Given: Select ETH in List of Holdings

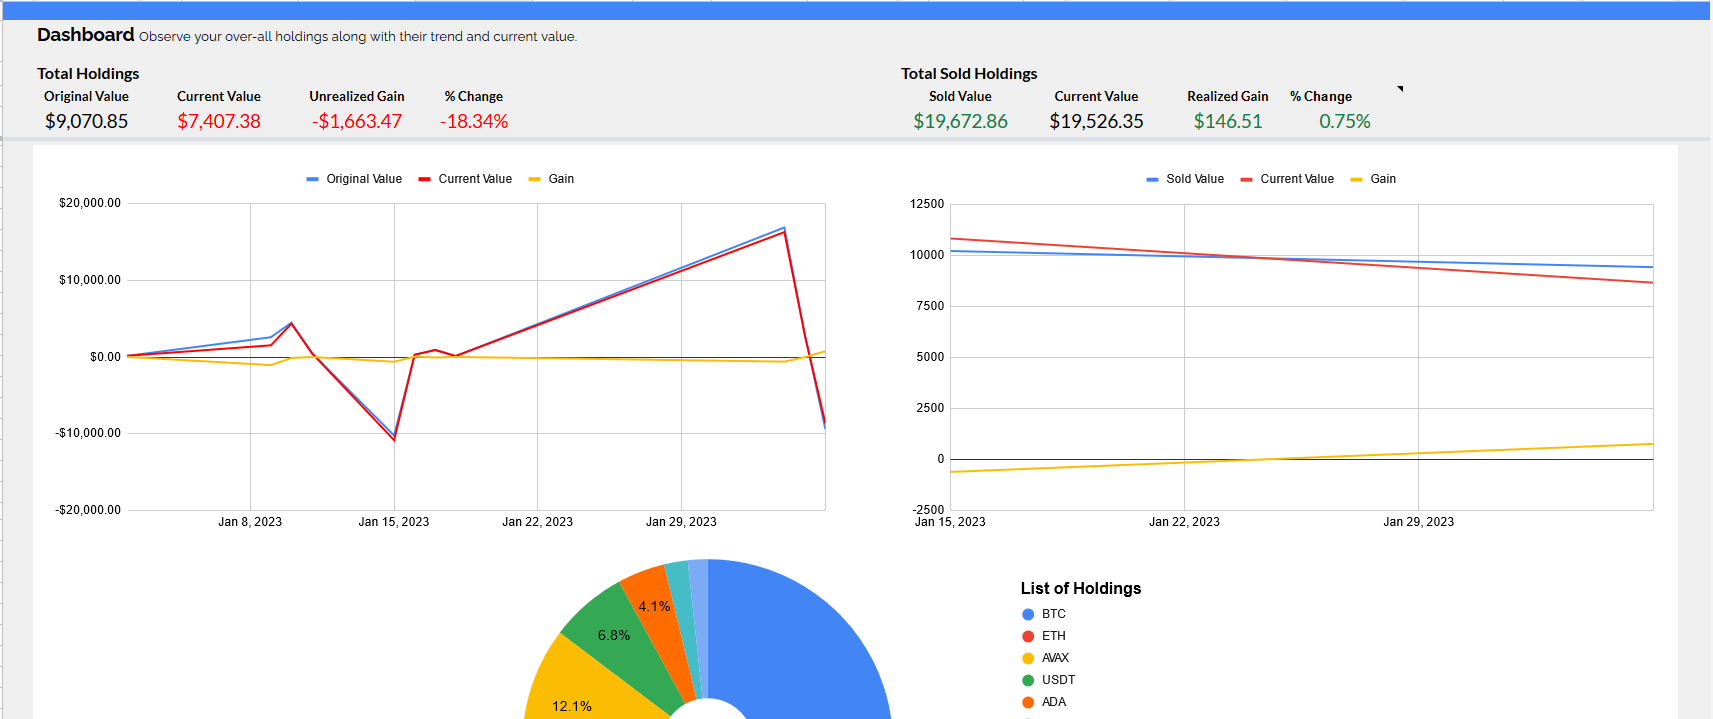Looking at the screenshot, I should tap(1044, 636).
